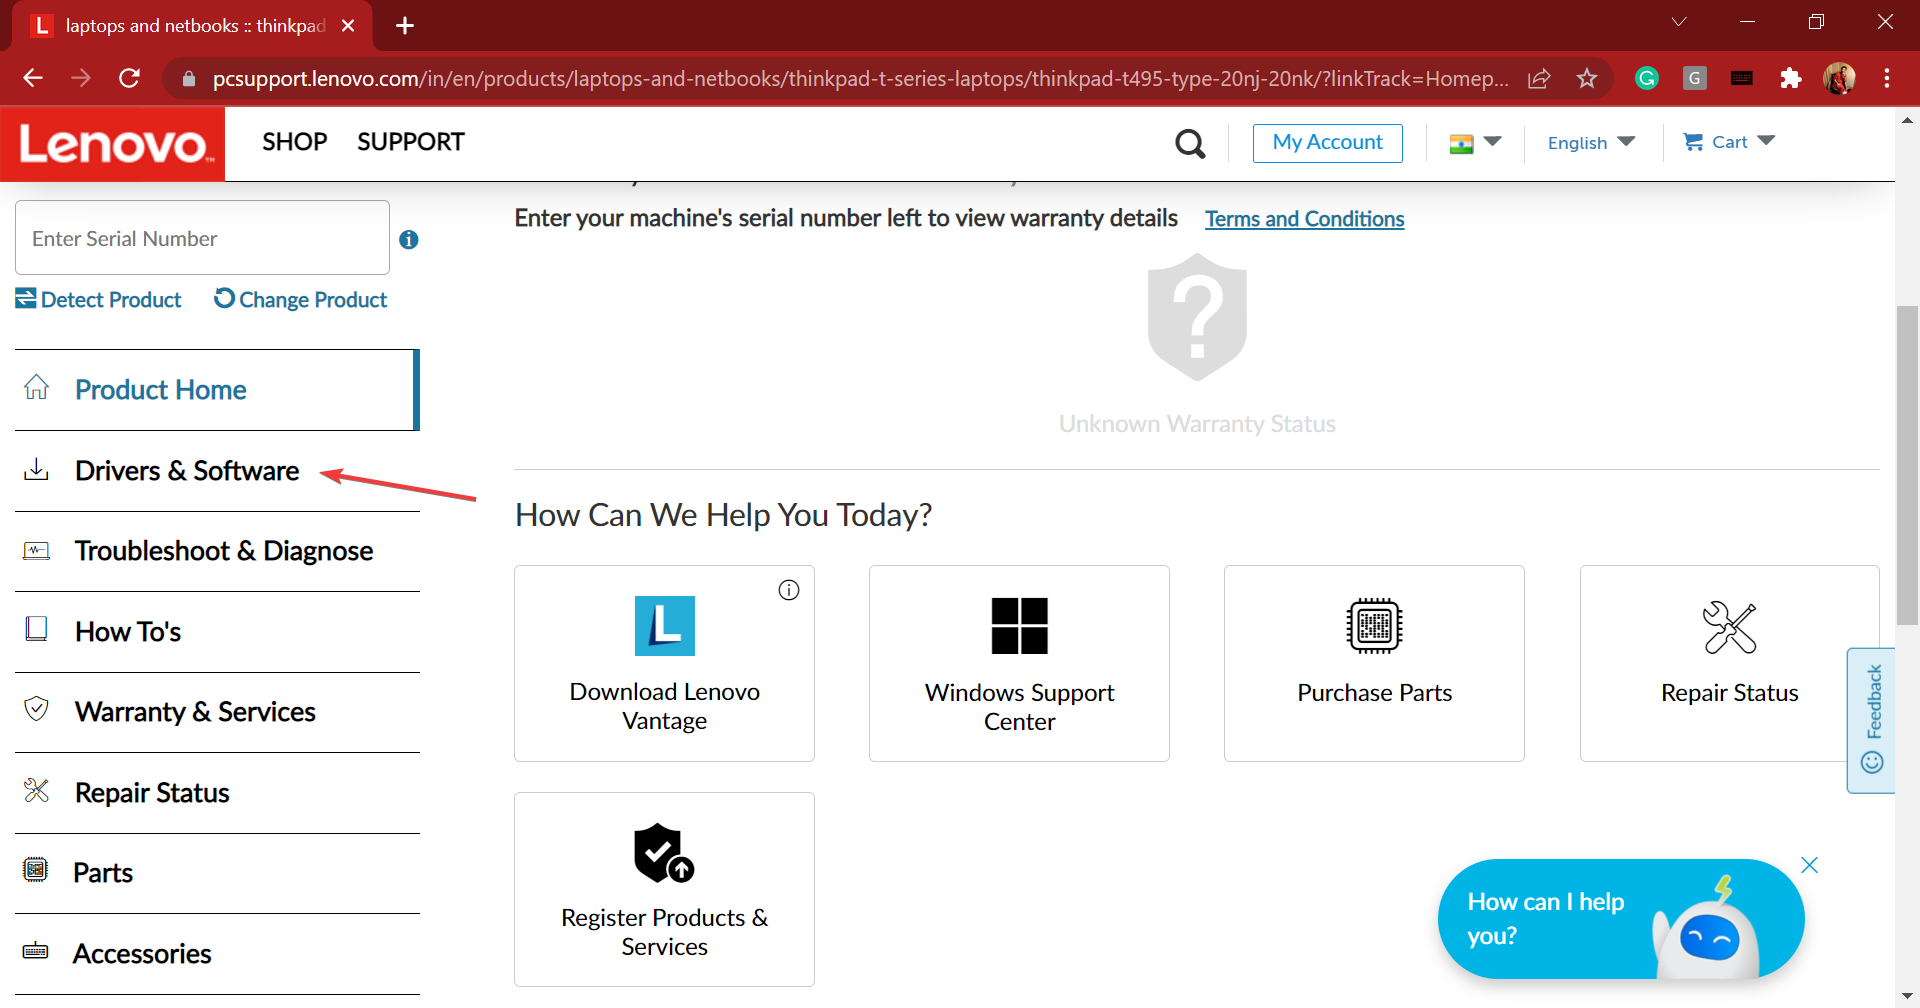
Task: Click the Lenovo logo
Action: (112, 144)
